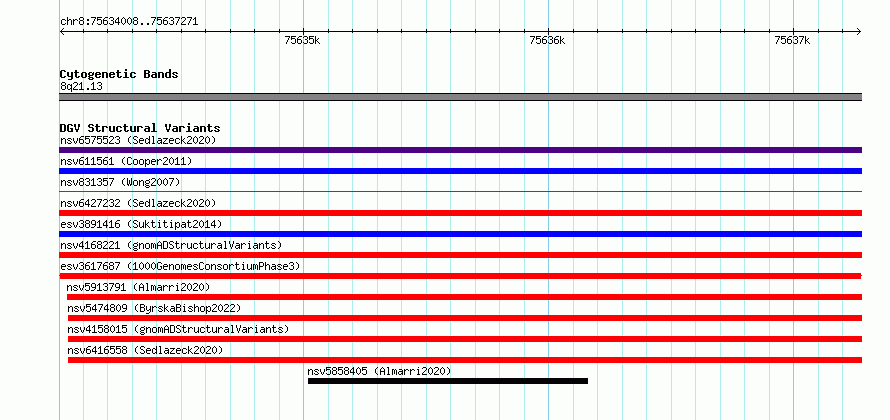The height and width of the screenshot is (420, 890).
Task: Click the 75637k ruler label
Action: (x=792, y=40)
